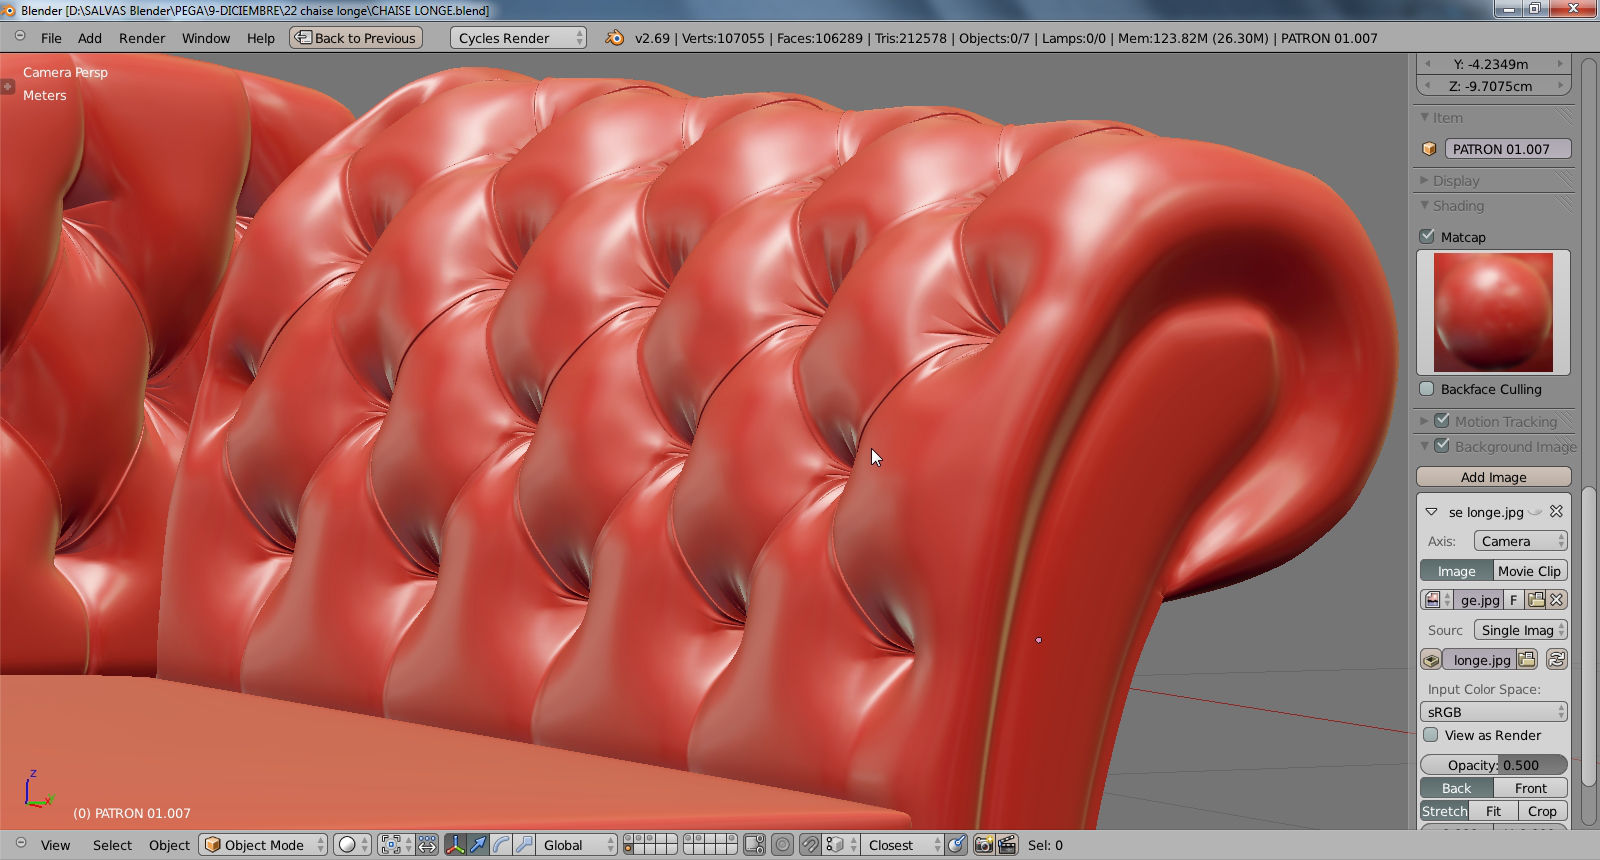Open the 3D view Select menu

[112, 845]
